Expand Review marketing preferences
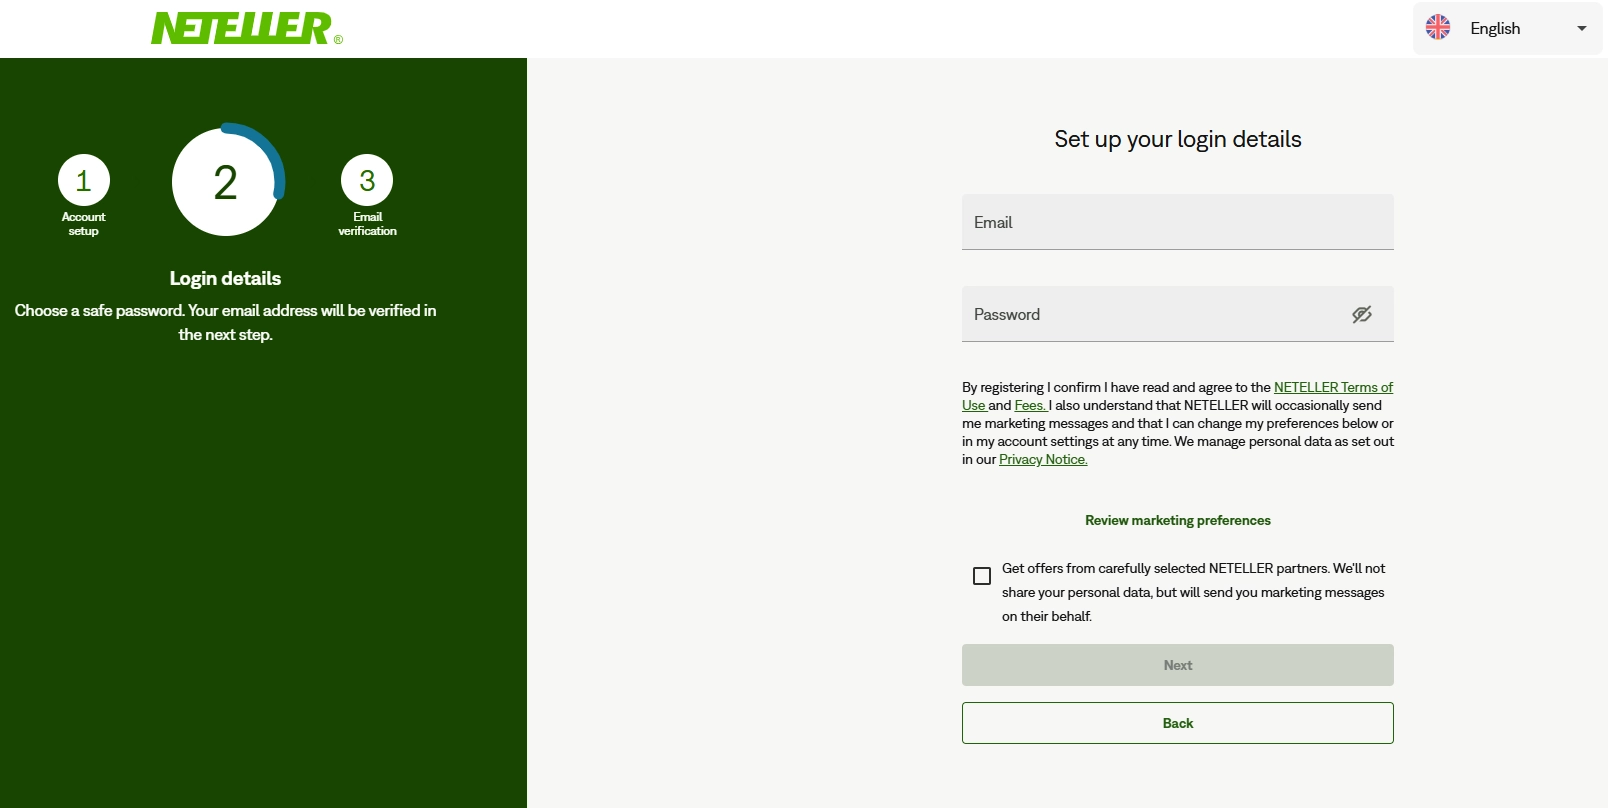This screenshot has width=1608, height=808. (x=1177, y=520)
